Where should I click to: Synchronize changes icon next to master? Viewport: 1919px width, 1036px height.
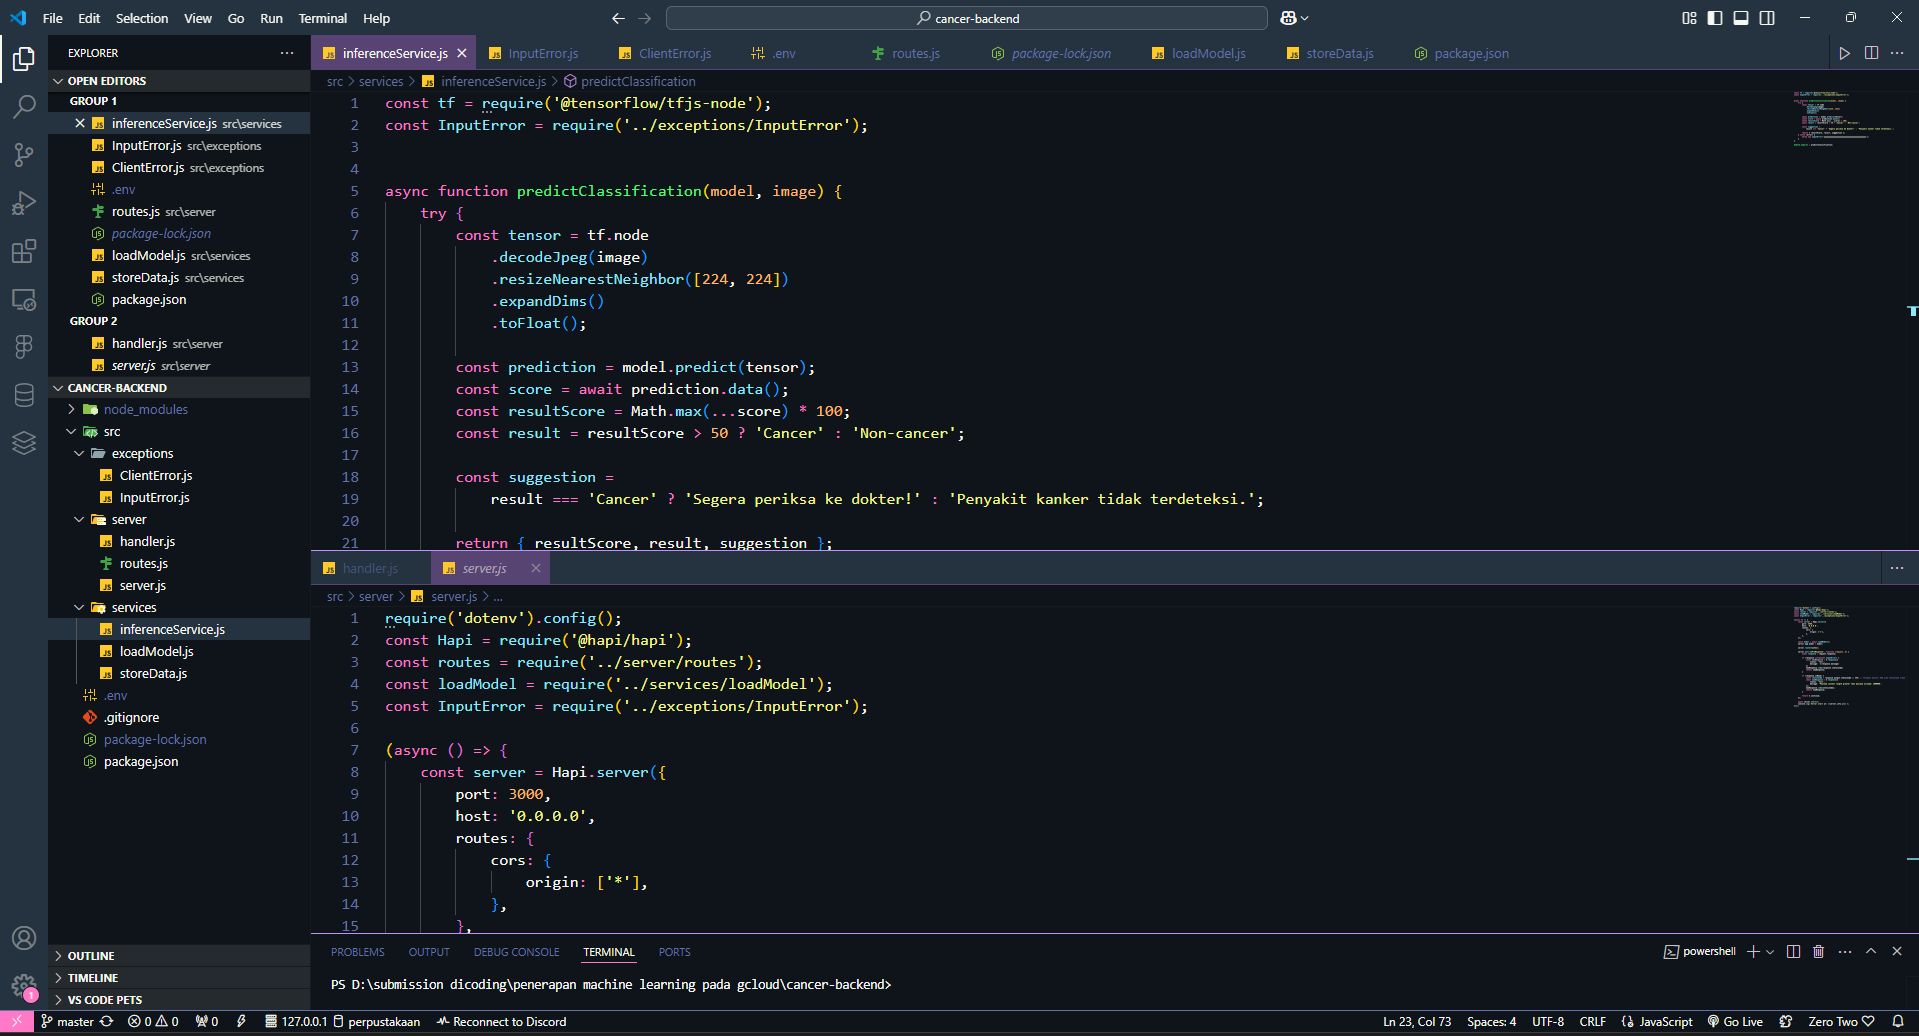[106, 1021]
